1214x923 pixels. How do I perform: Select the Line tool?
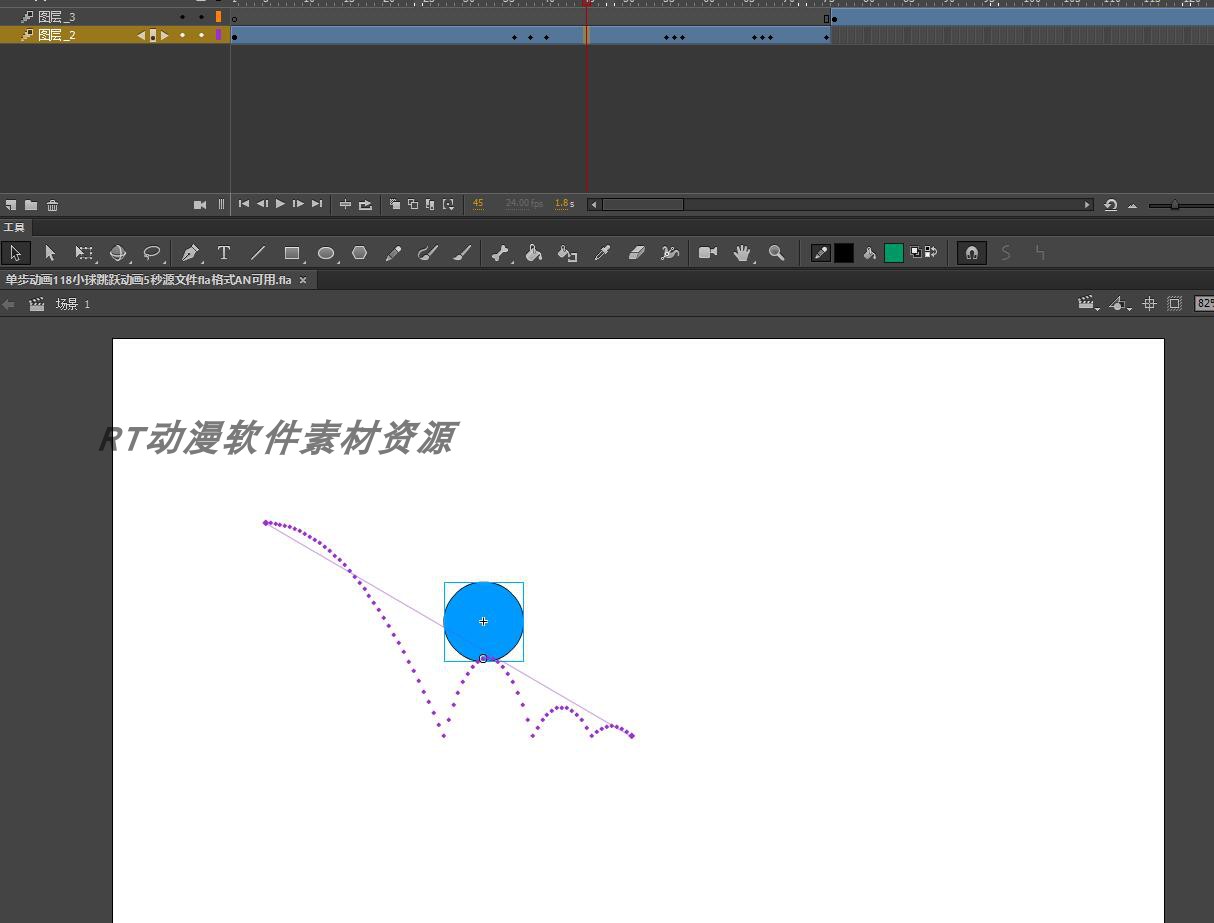[258, 254]
